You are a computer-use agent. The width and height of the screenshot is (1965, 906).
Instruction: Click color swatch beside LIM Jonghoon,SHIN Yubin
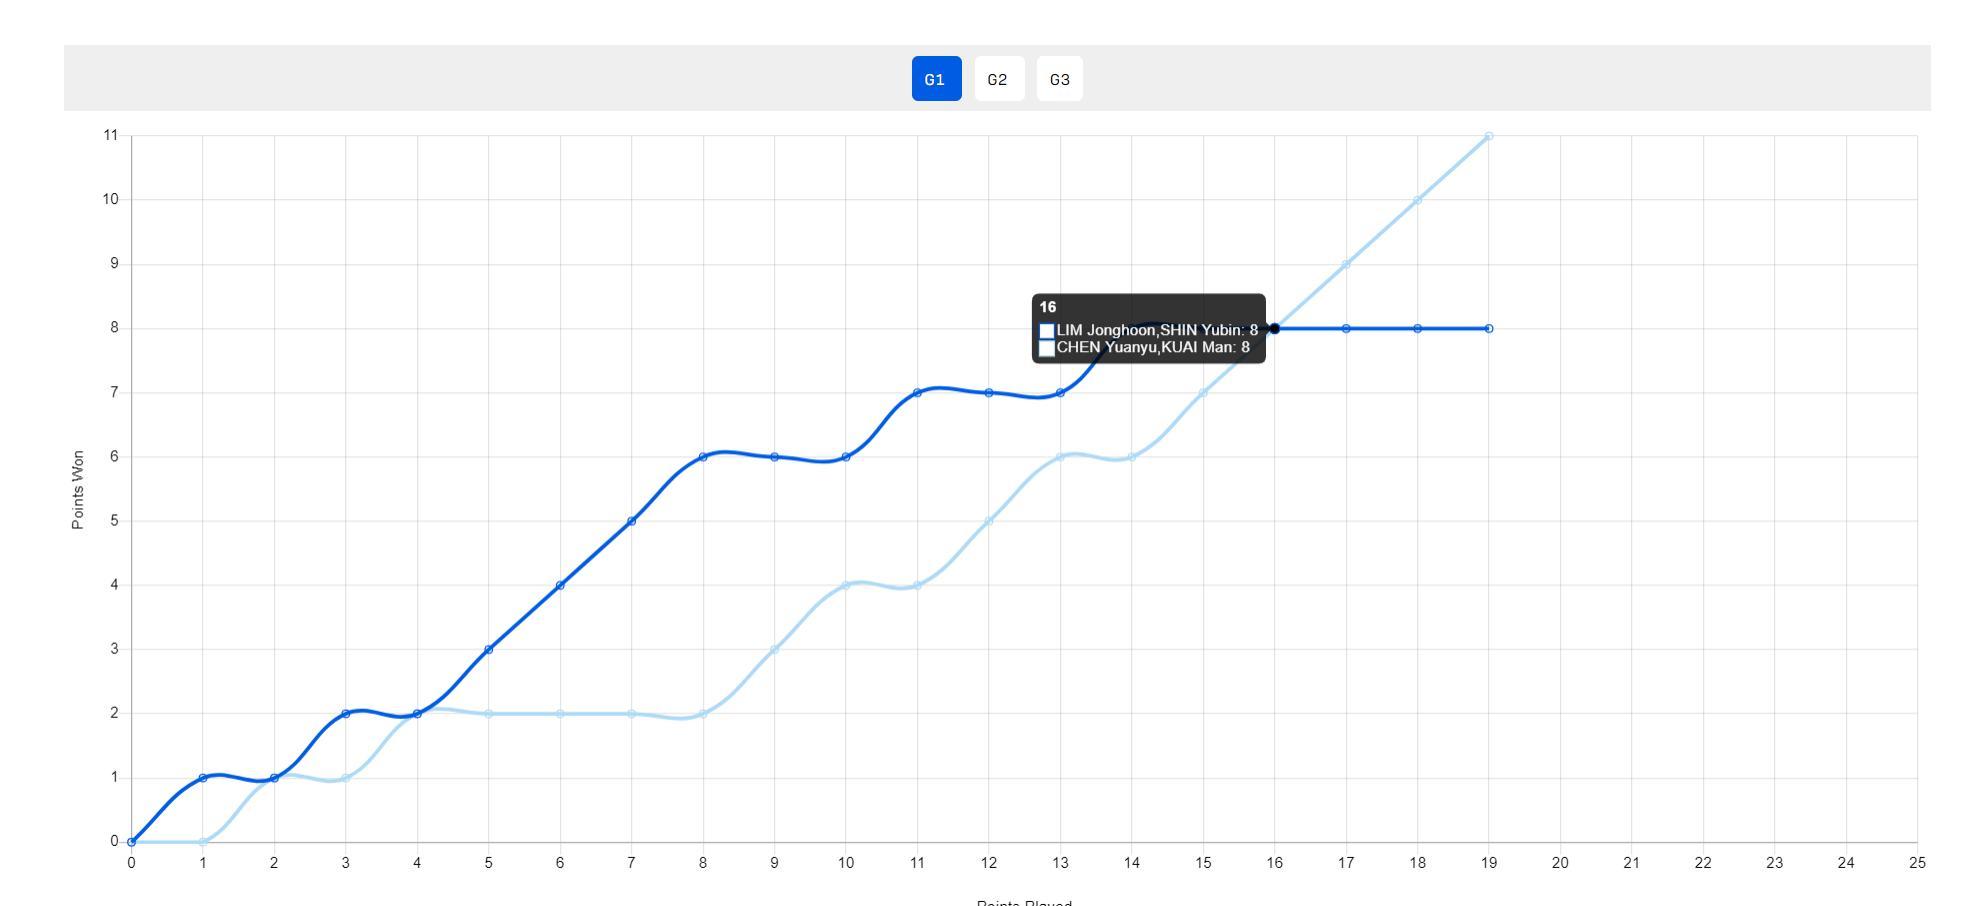tap(1047, 331)
